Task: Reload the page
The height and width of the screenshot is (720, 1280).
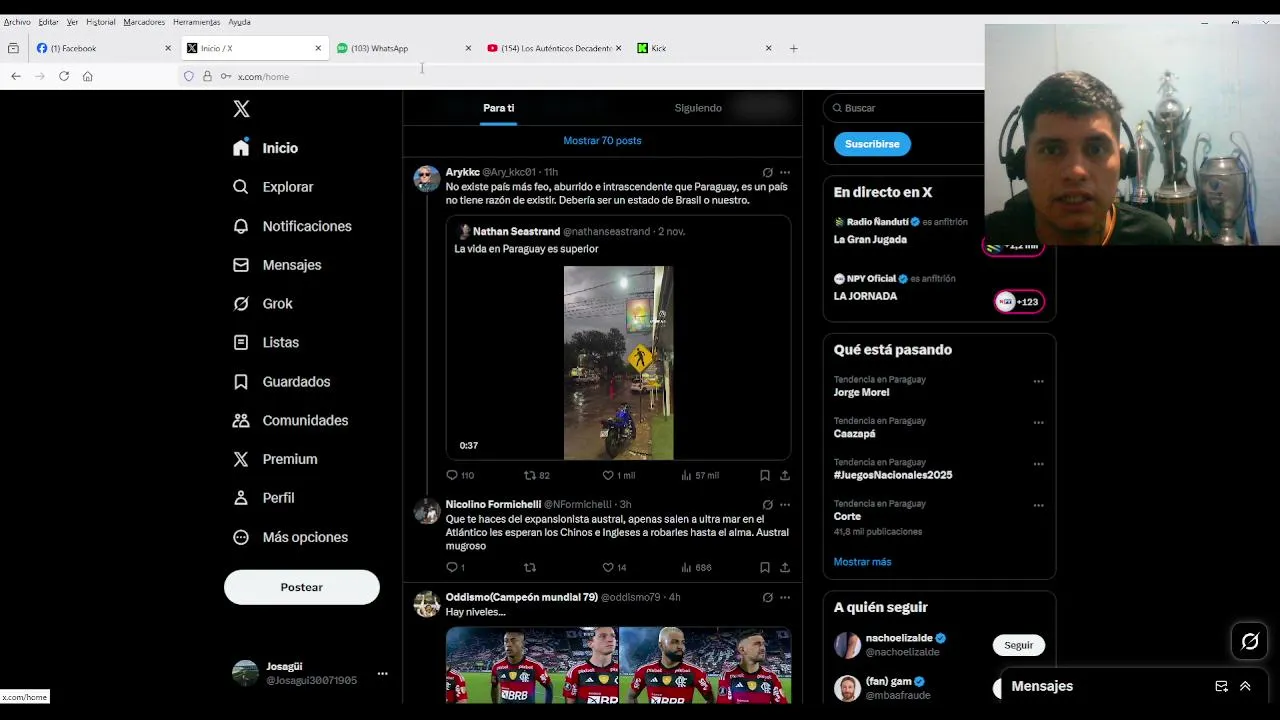Action: (x=64, y=76)
